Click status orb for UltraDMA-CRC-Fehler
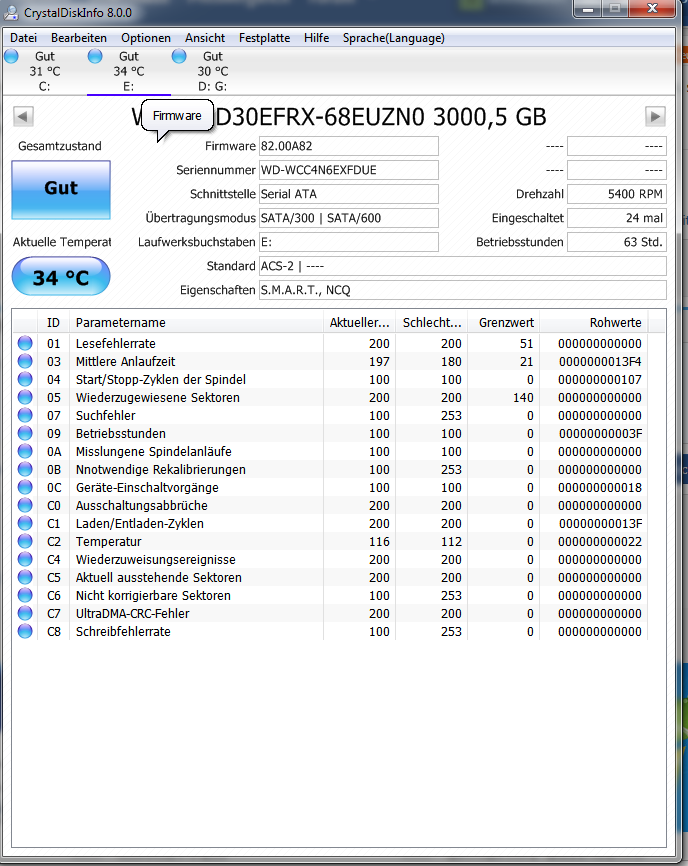 pos(25,613)
